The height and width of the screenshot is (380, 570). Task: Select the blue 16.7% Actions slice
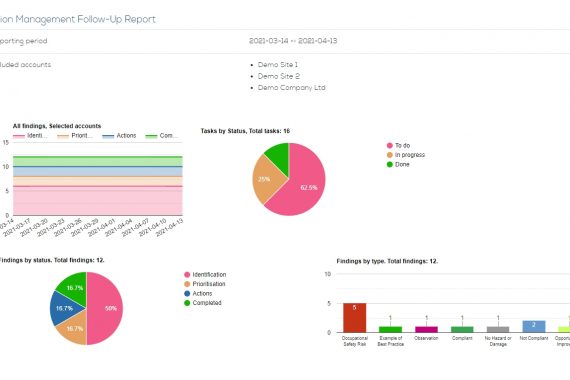click(64, 308)
